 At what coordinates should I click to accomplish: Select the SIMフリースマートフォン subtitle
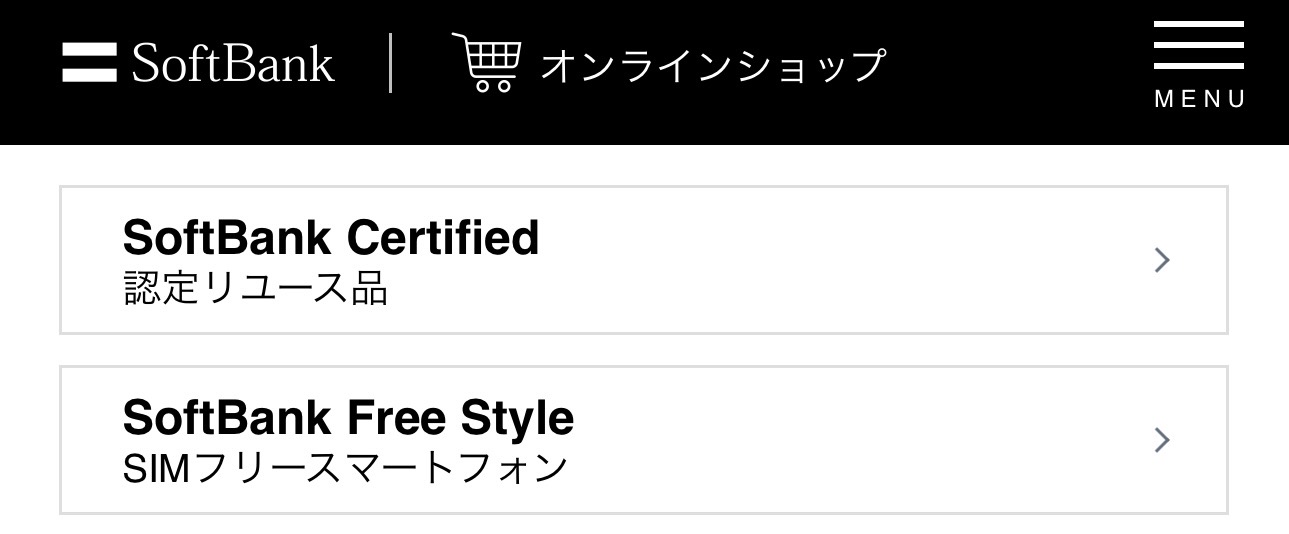(345, 468)
